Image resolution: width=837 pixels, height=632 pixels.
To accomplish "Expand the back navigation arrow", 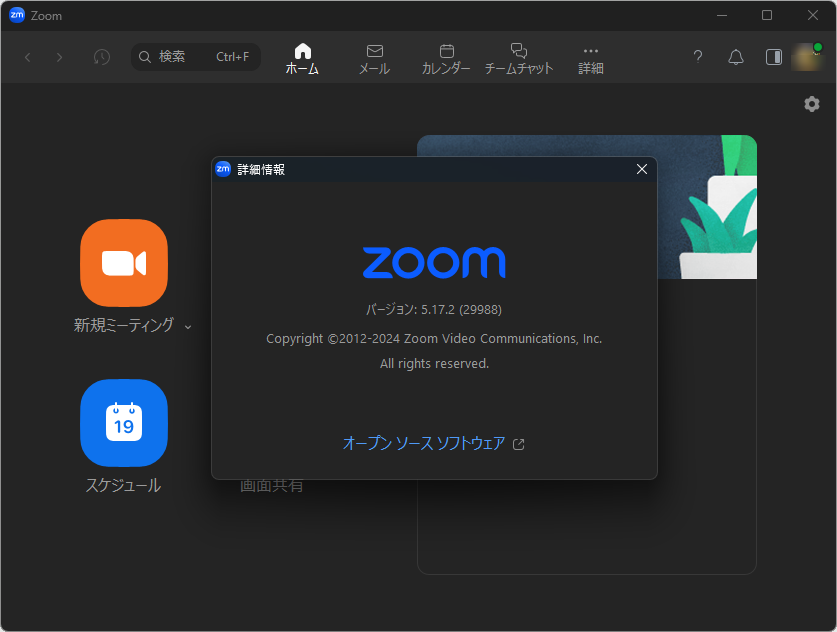I will click(x=27, y=57).
